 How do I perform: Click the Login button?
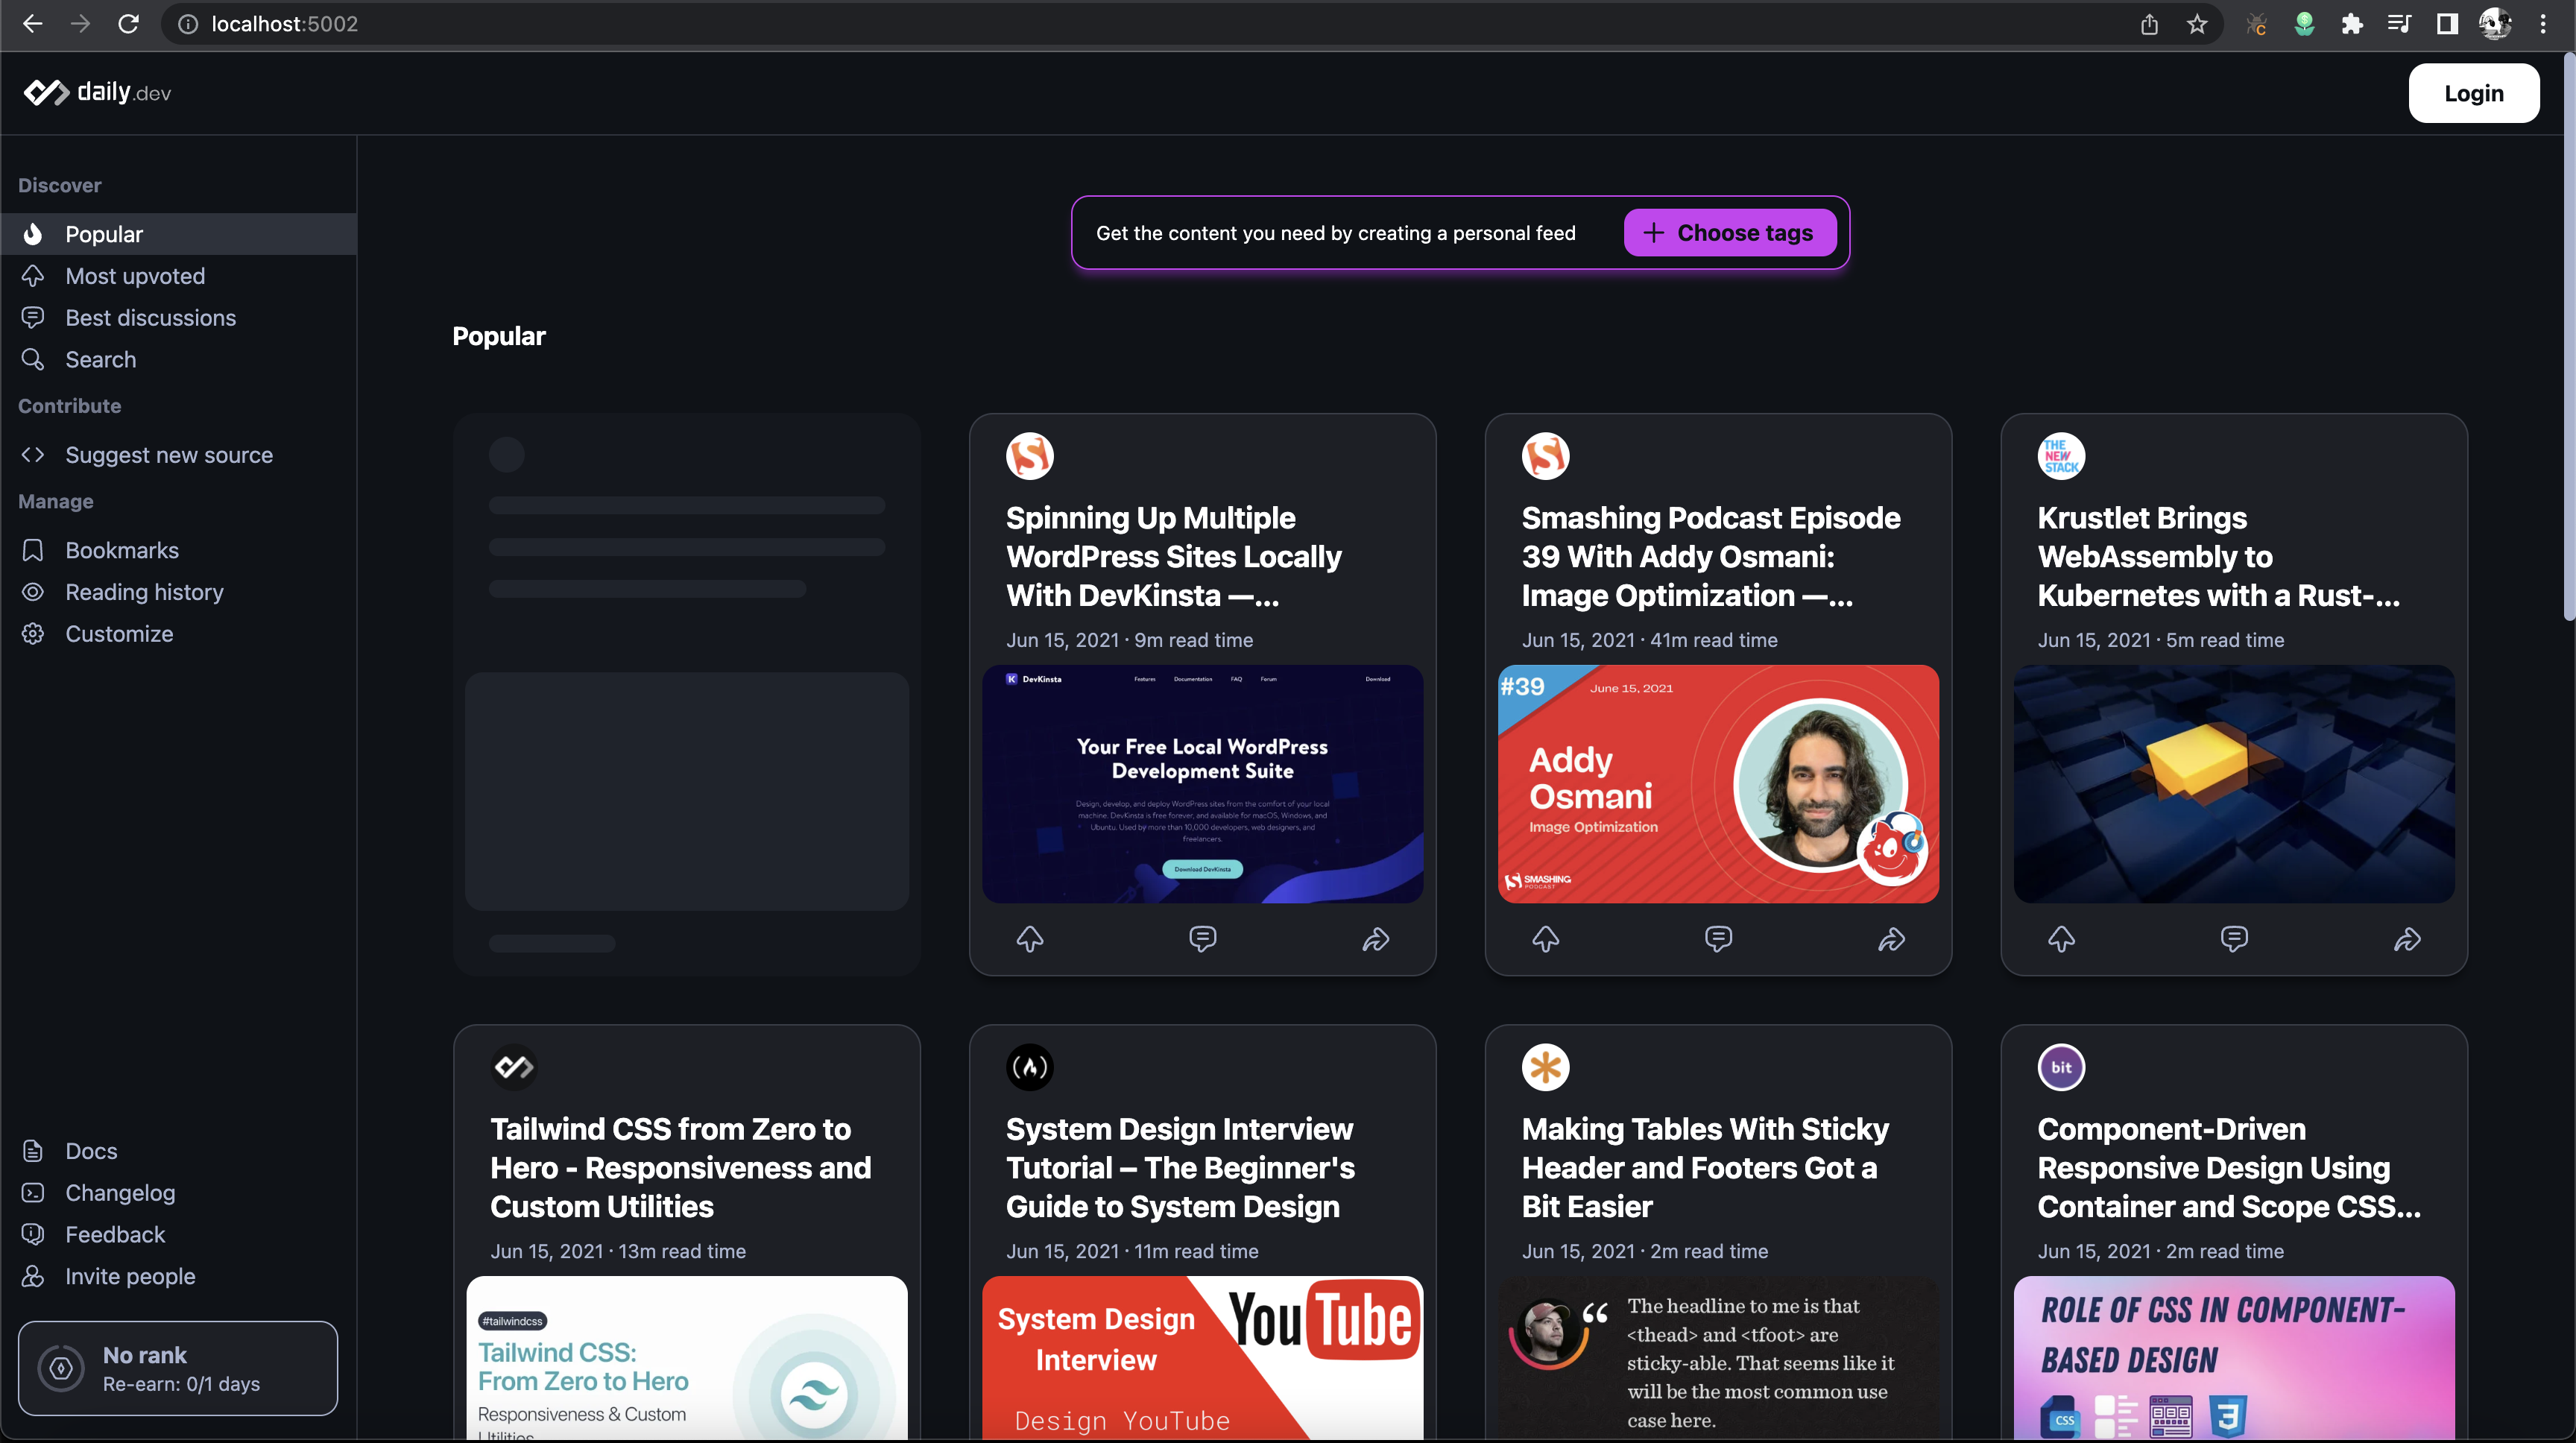[x=2473, y=93]
